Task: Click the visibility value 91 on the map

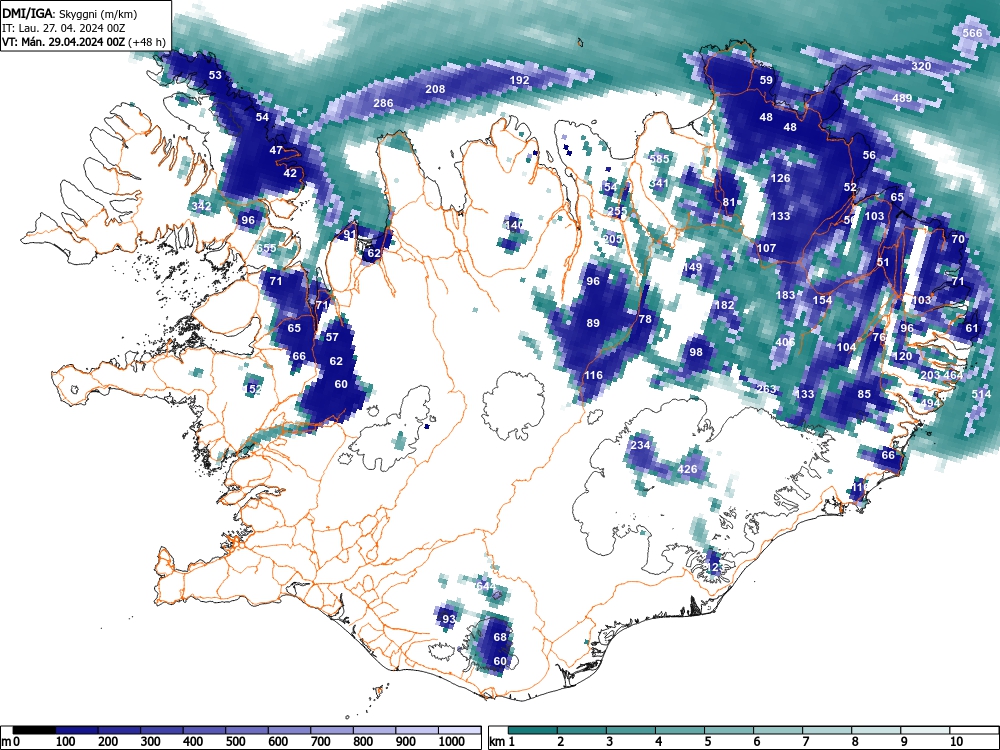Action: [x=349, y=234]
